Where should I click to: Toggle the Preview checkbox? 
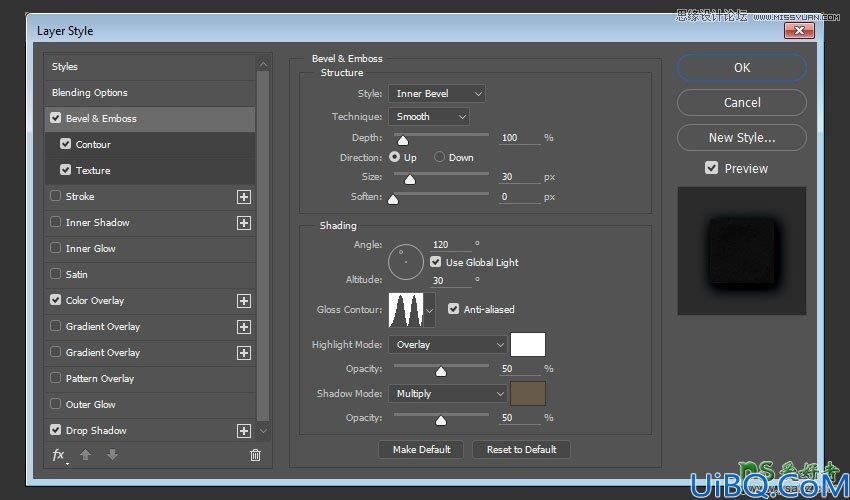[711, 168]
